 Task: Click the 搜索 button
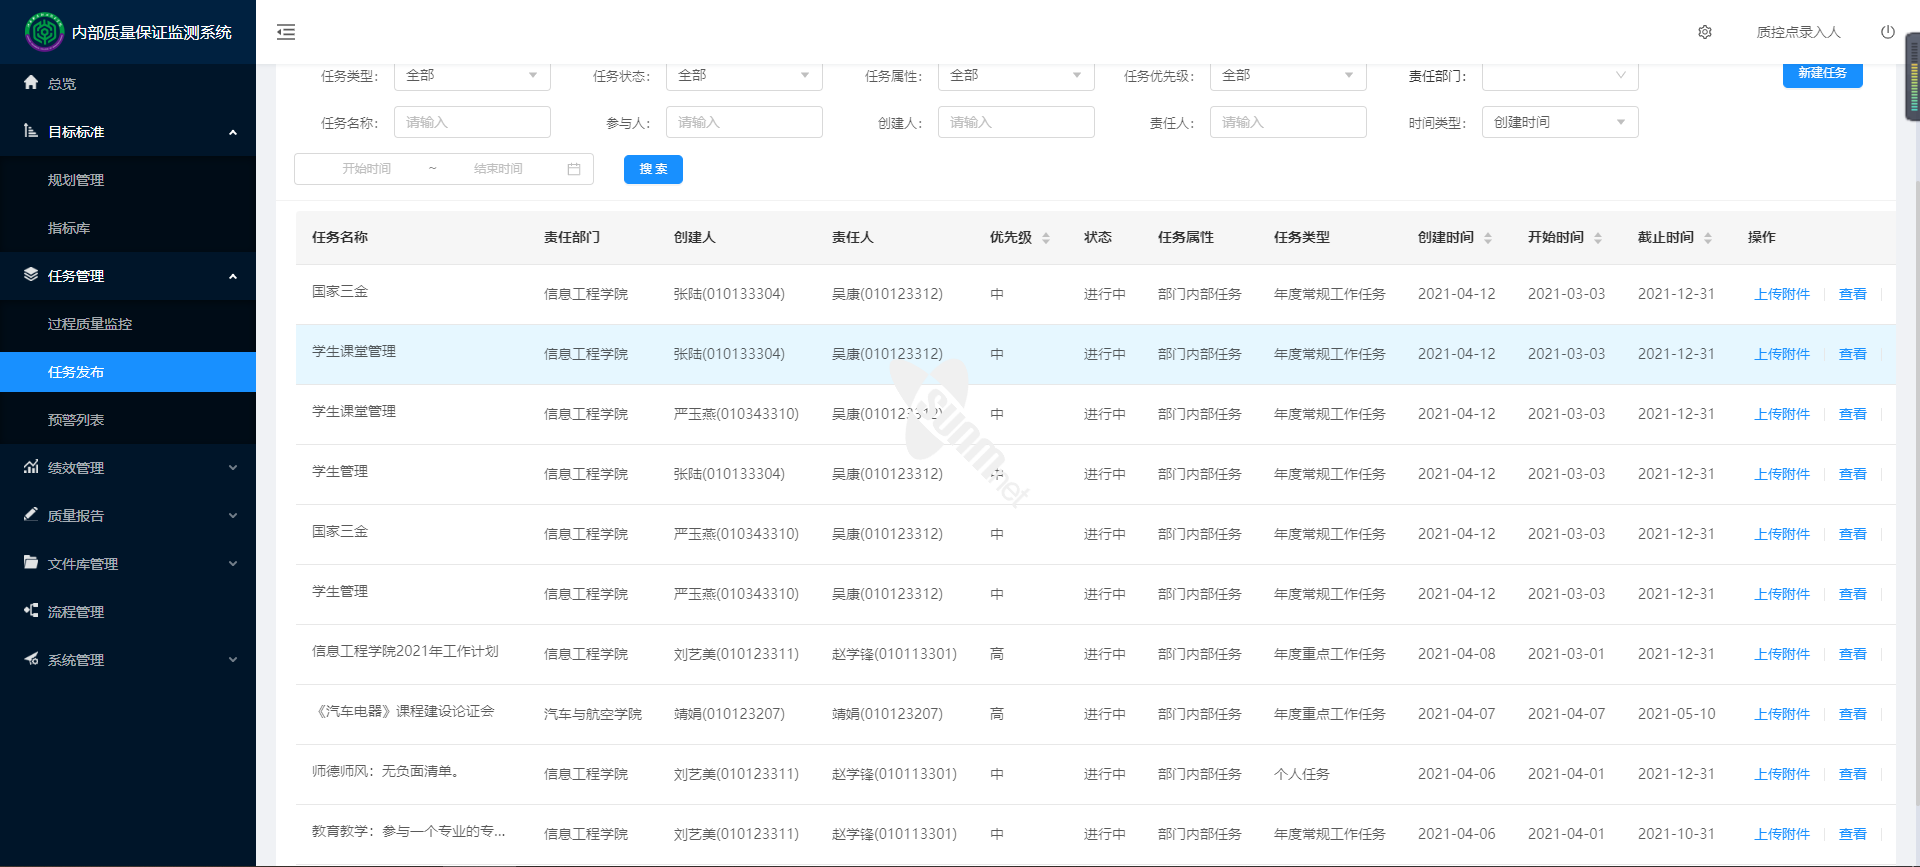pos(653,169)
